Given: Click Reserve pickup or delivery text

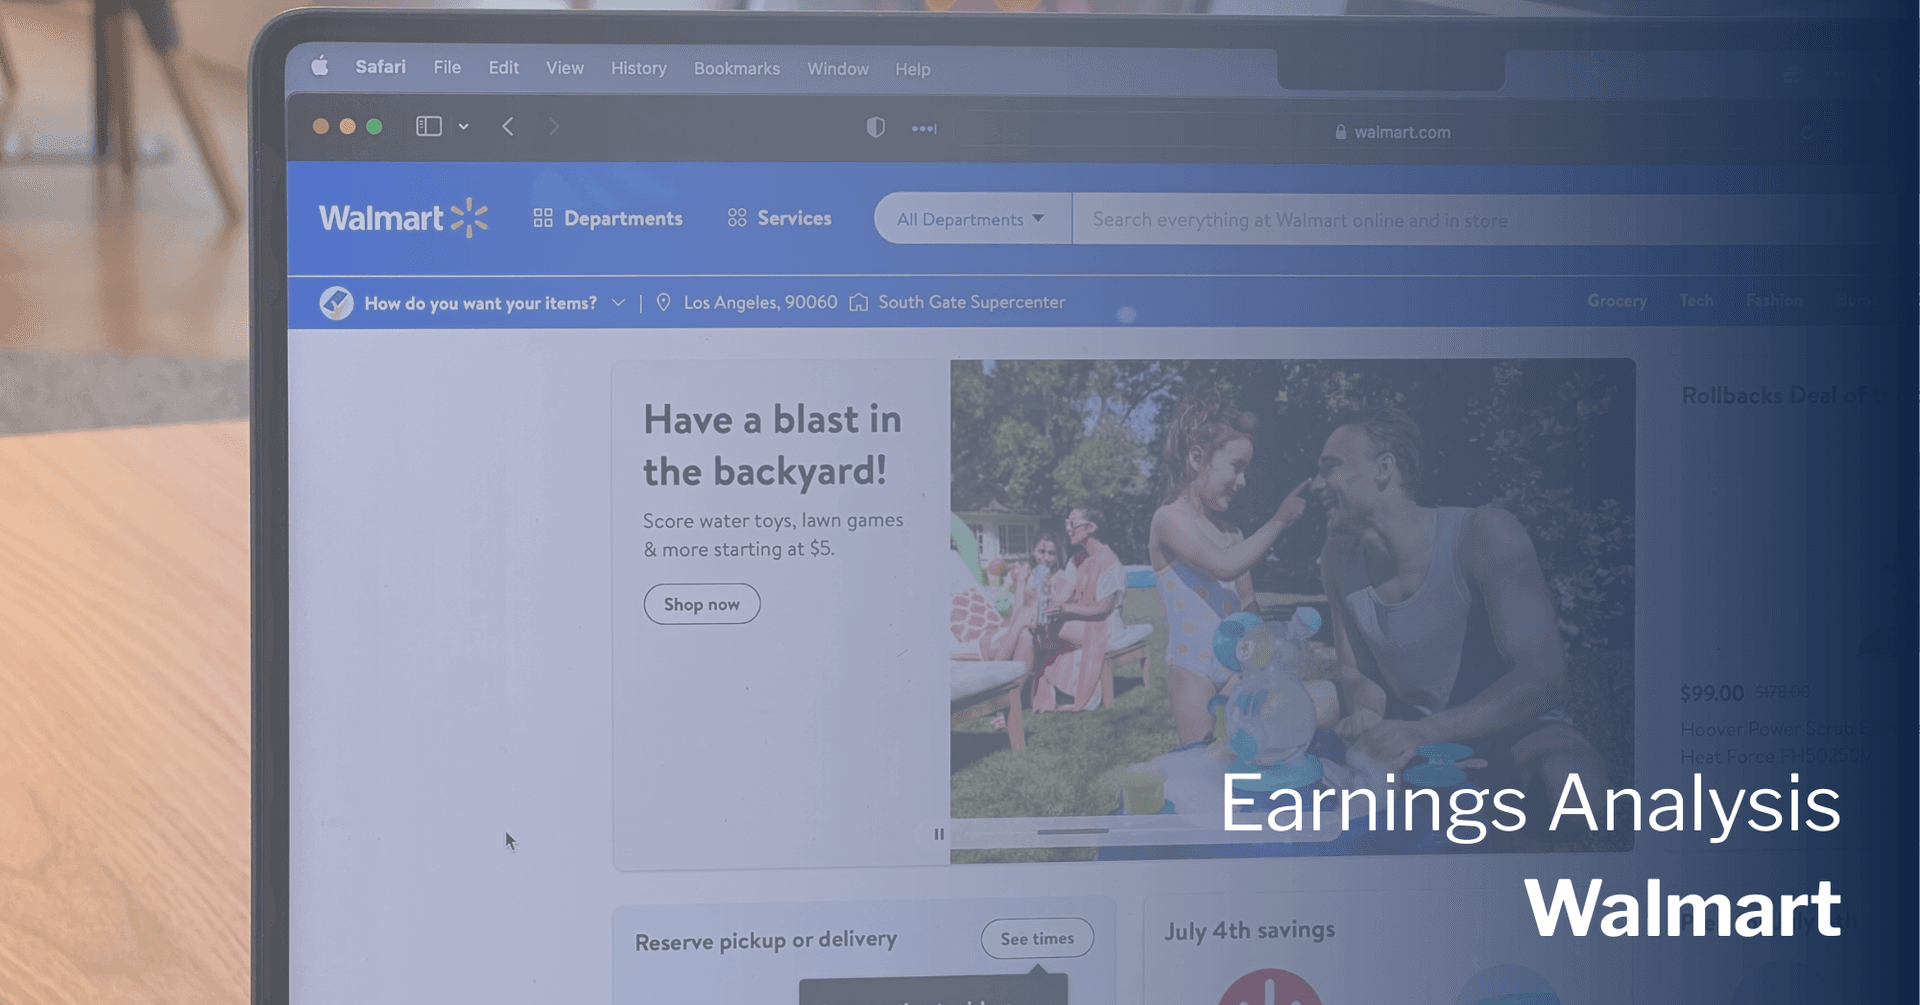Looking at the screenshot, I should (766, 940).
